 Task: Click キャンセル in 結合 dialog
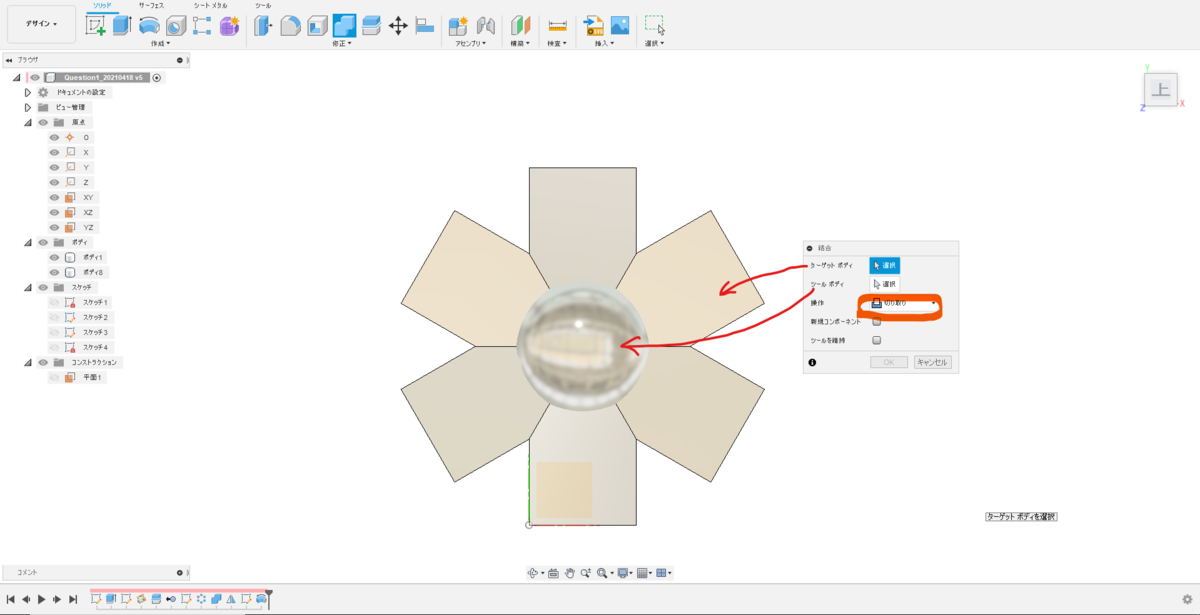coord(932,362)
